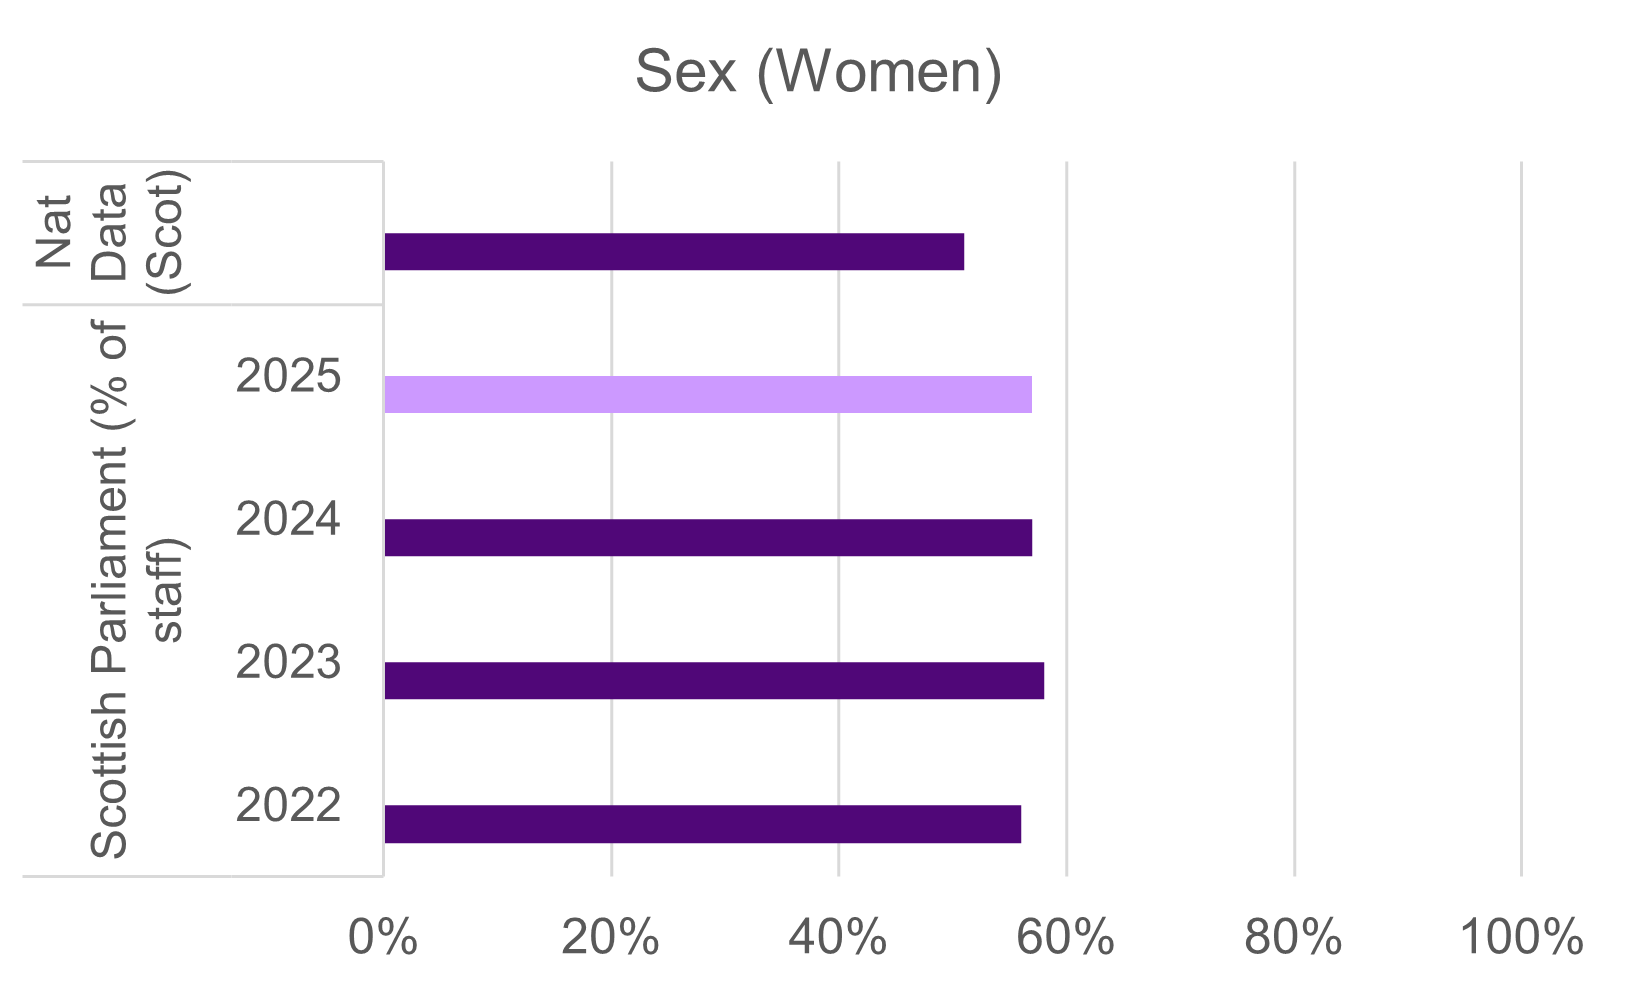Image resolution: width=1637 pixels, height=993 pixels.
Task: Click the Sex (Women) chart title
Action: (818, 72)
